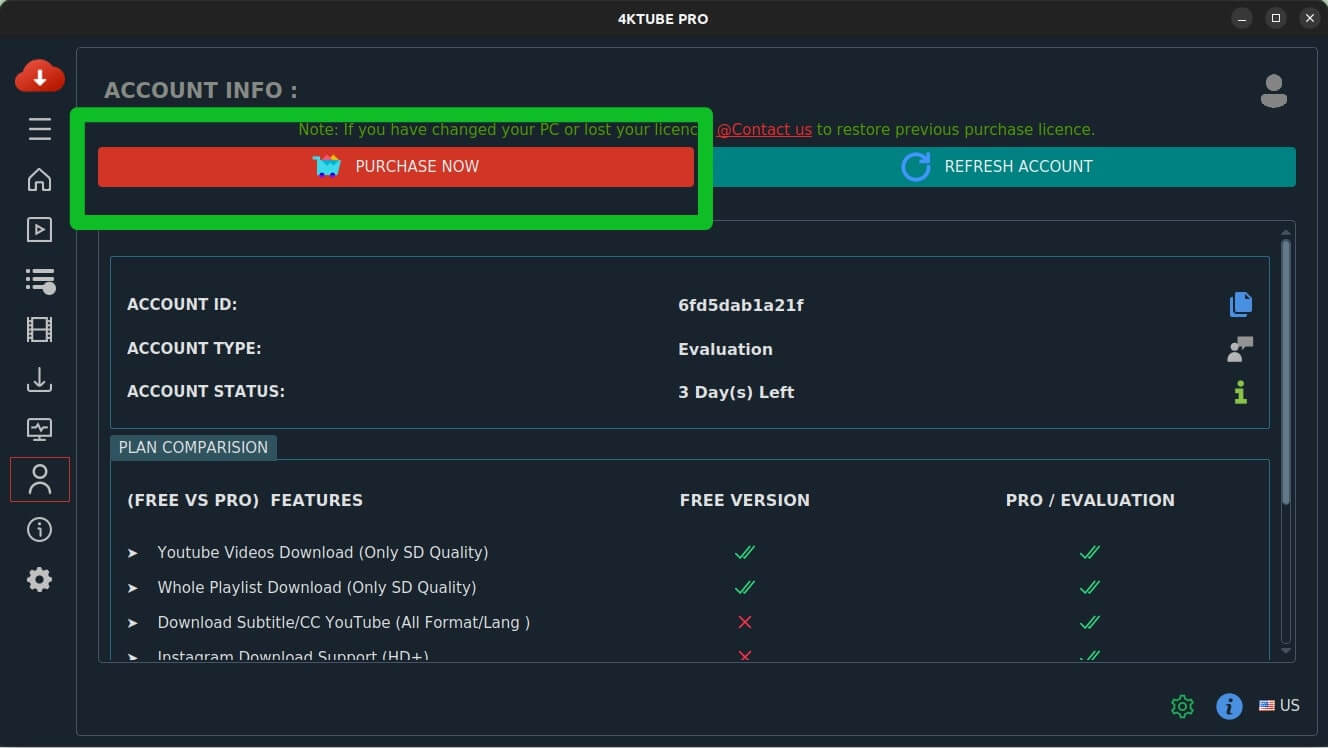This screenshot has width=1328, height=748.
Task: Open the playlist sidebar icon
Action: click(x=40, y=280)
